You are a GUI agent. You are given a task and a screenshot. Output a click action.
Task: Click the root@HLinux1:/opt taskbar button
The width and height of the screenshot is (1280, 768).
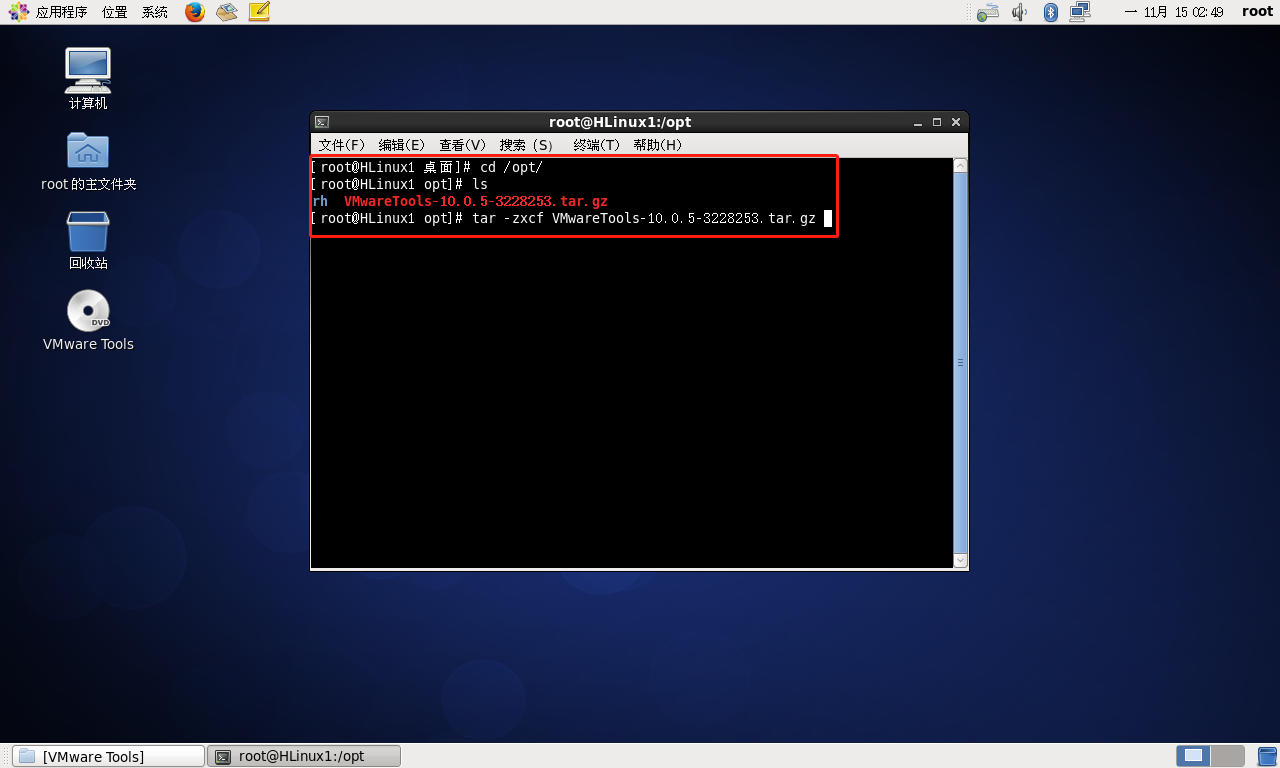coord(304,756)
